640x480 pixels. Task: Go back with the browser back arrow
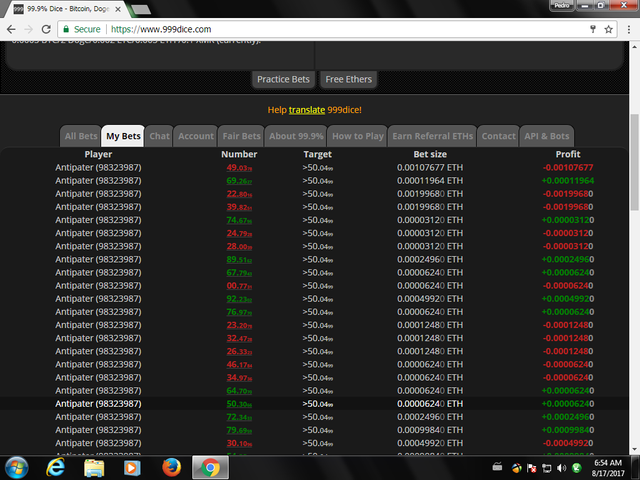tap(11, 29)
